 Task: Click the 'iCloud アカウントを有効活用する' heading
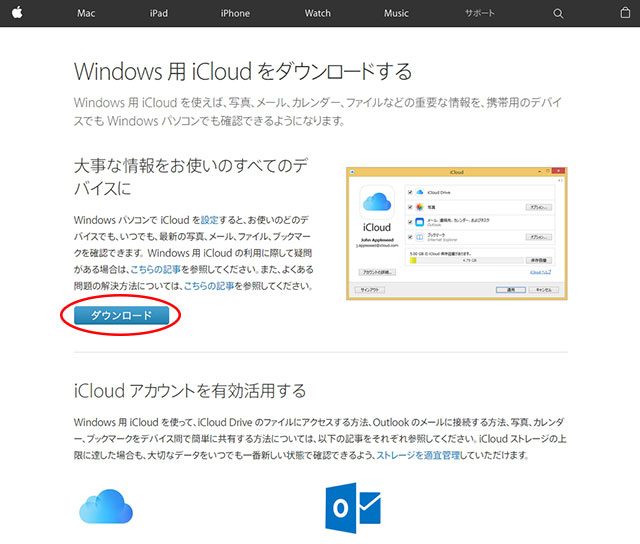pos(190,391)
